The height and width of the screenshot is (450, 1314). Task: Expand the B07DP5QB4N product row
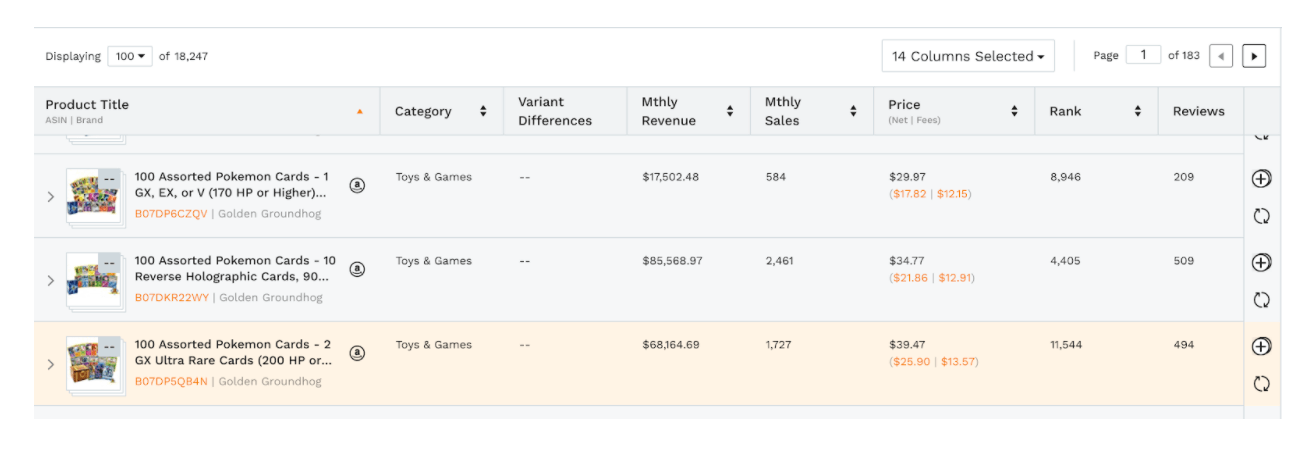point(50,364)
